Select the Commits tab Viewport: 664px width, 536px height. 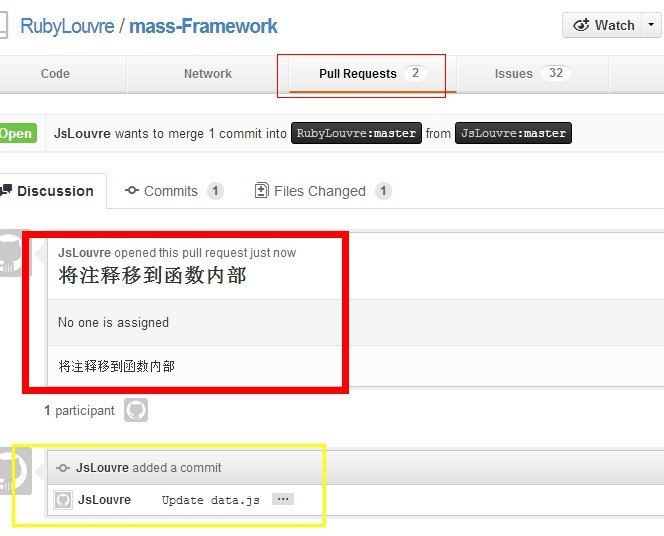click(174, 191)
